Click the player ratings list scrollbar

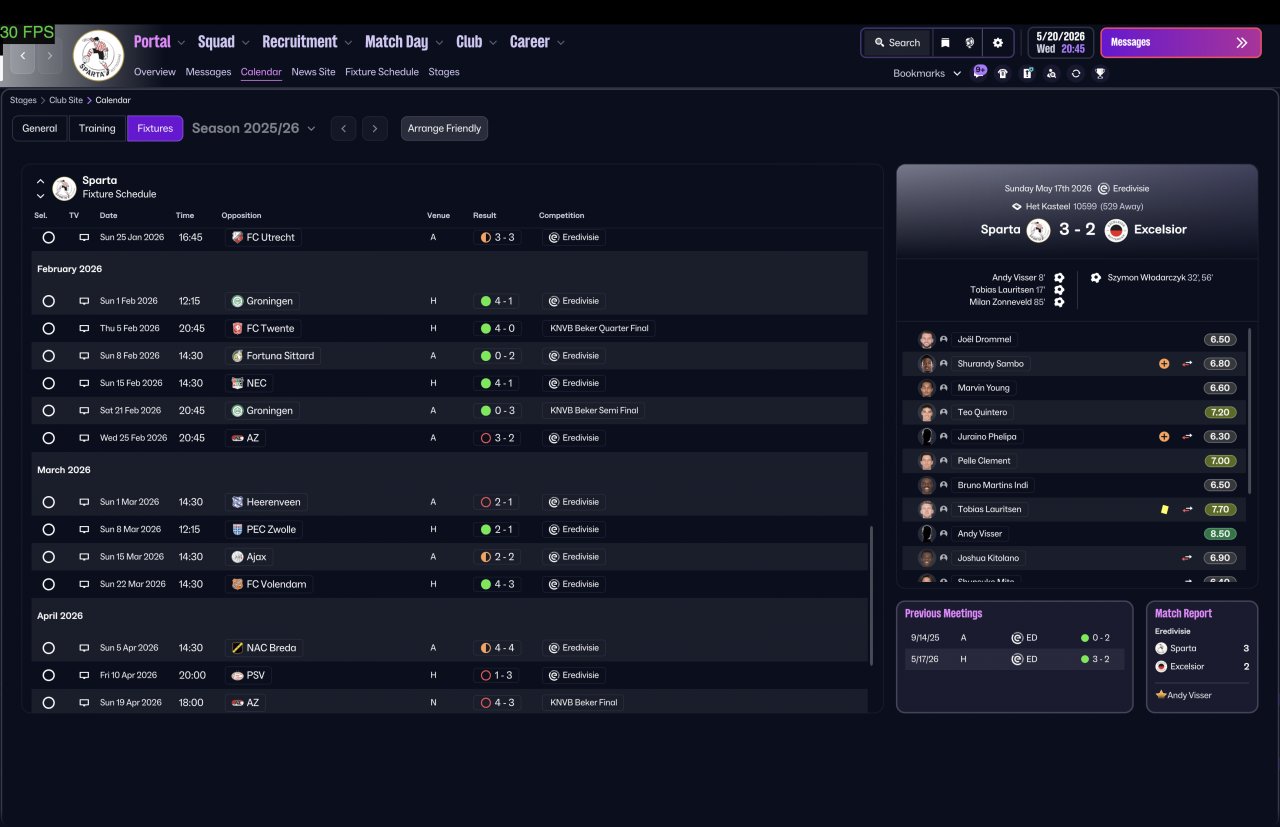tap(1249, 410)
